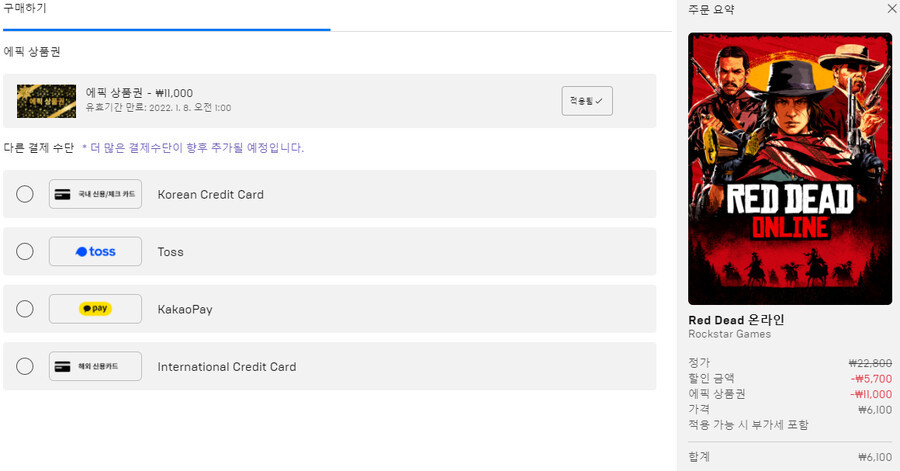Image resolution: width=900 pixels, height=471 pixels.
Task: Click the Rockstar Games publisher name
Action: click(730, 334)
